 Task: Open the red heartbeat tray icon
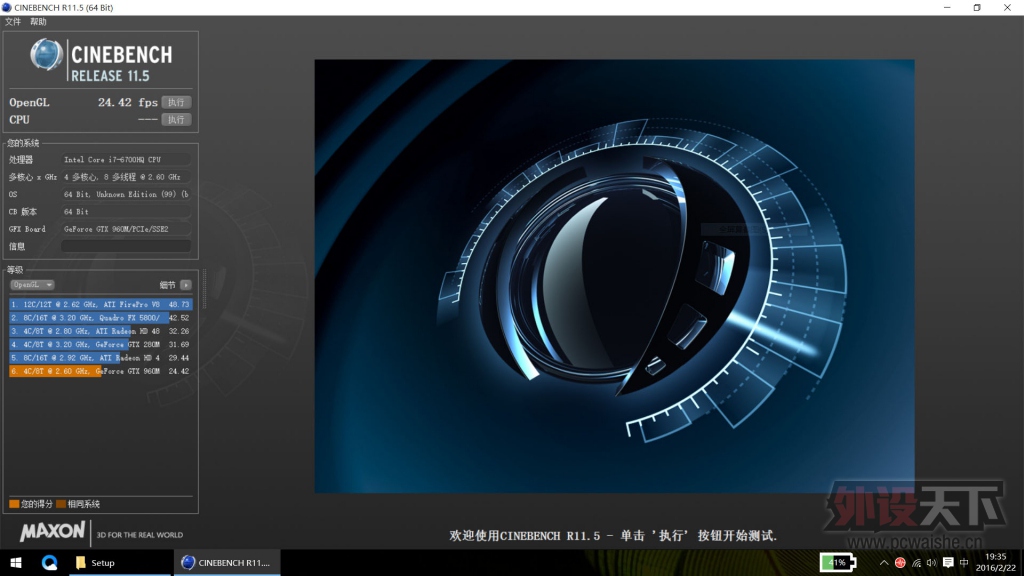click(900, 563)
